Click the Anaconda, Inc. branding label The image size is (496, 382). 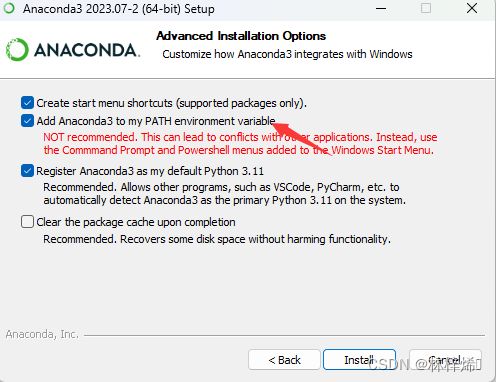[x=42, y=334]
